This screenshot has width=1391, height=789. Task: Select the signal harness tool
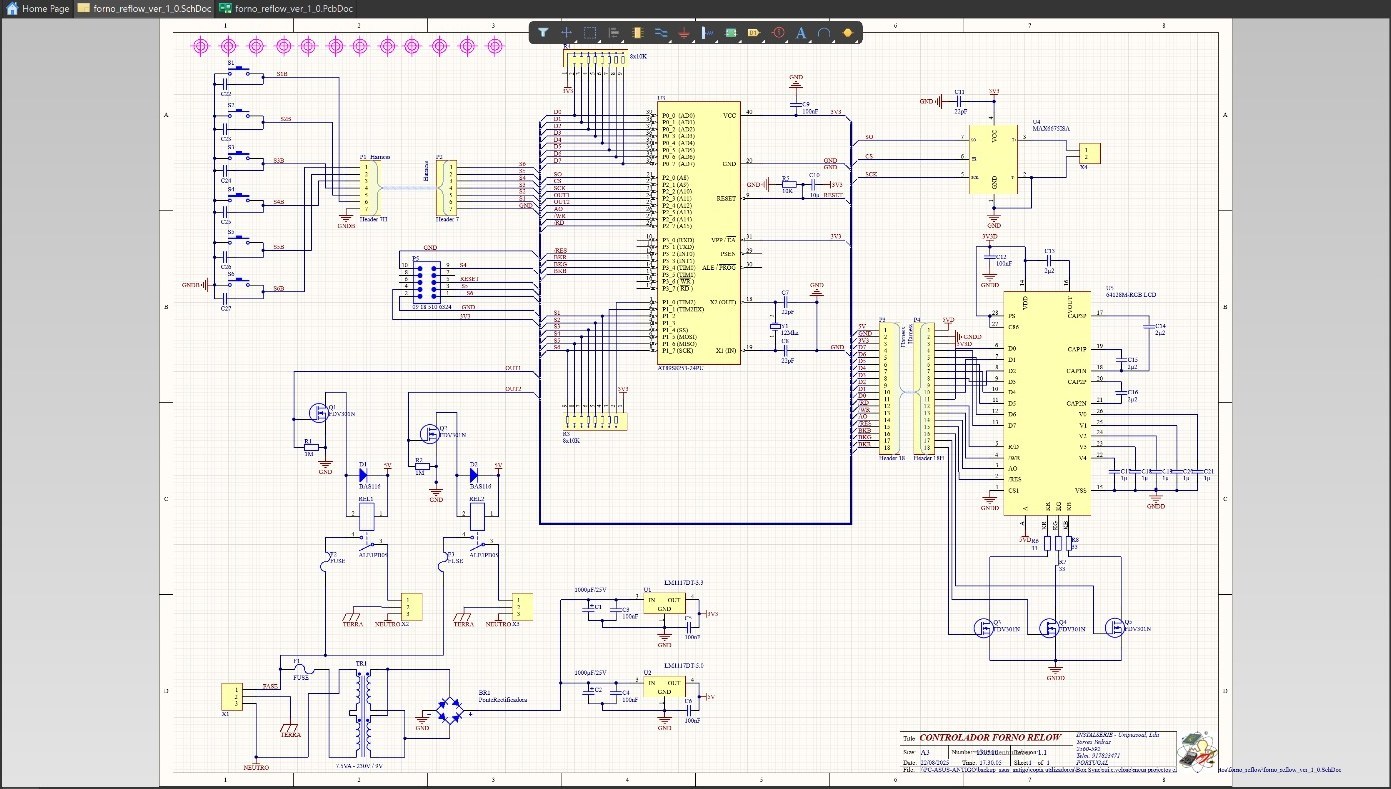tap(708, 33)
